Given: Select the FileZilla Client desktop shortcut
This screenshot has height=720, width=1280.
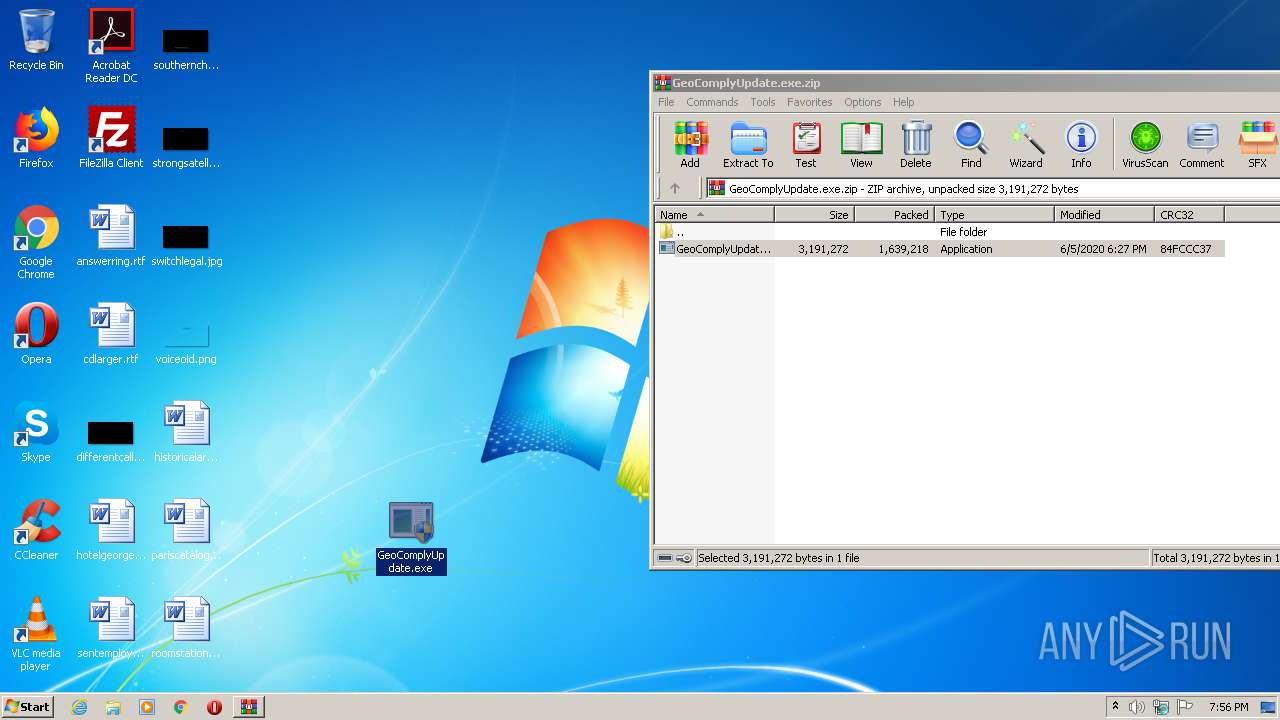Looking at the screenshot, I should click(x=111, y=138).
